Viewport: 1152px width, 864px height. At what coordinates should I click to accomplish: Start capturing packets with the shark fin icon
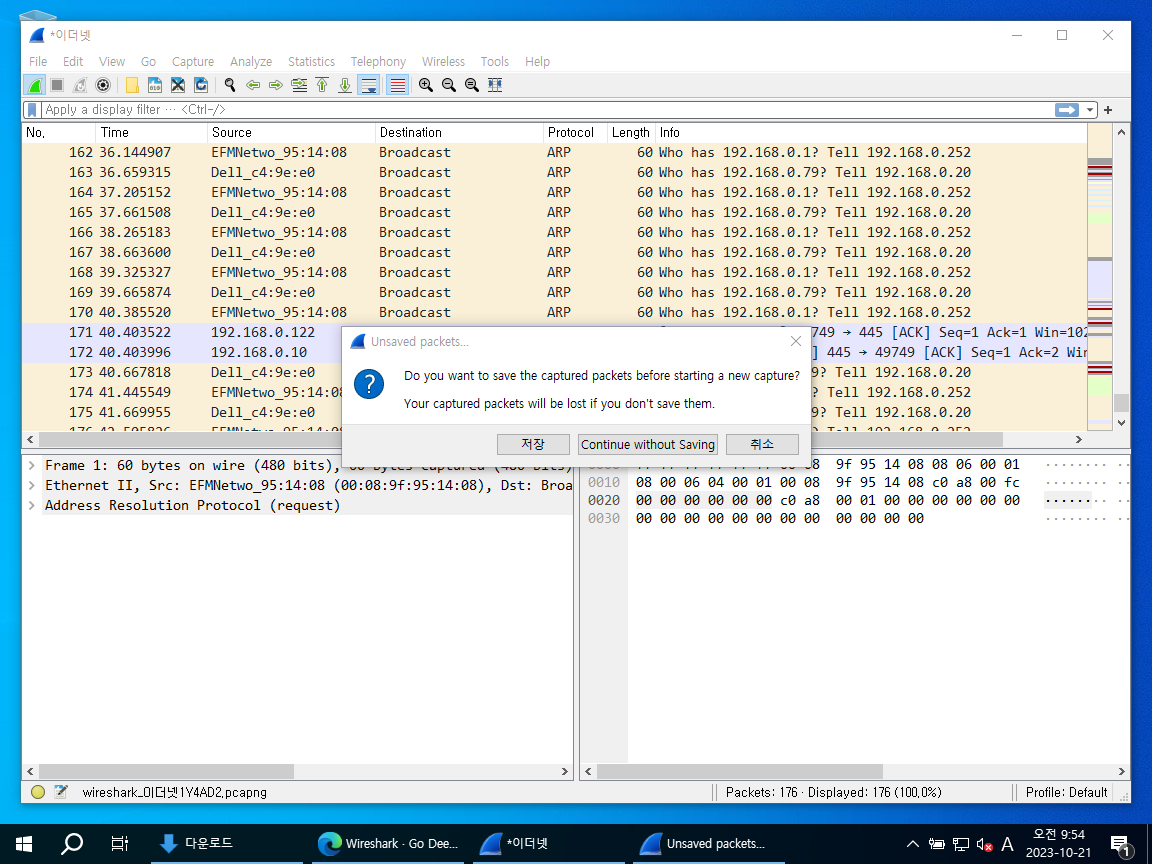pyautogui.click(x=35, y=85)
